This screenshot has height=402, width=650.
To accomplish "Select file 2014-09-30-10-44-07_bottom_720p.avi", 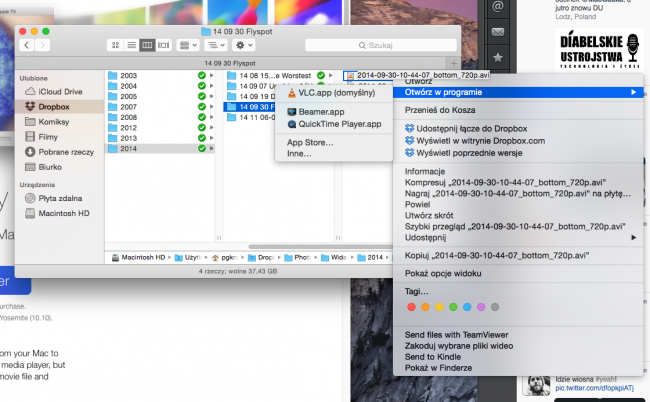I will (x=418, y=75).
